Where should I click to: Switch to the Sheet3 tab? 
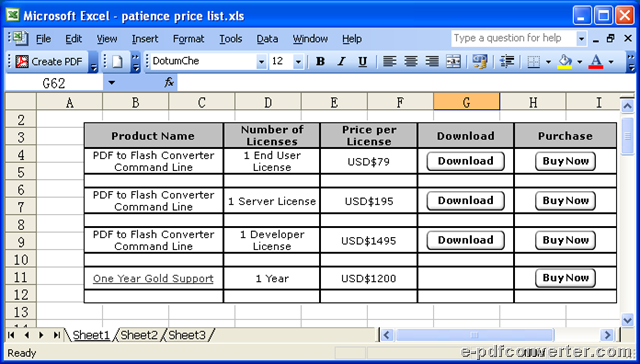coord(187,335)
